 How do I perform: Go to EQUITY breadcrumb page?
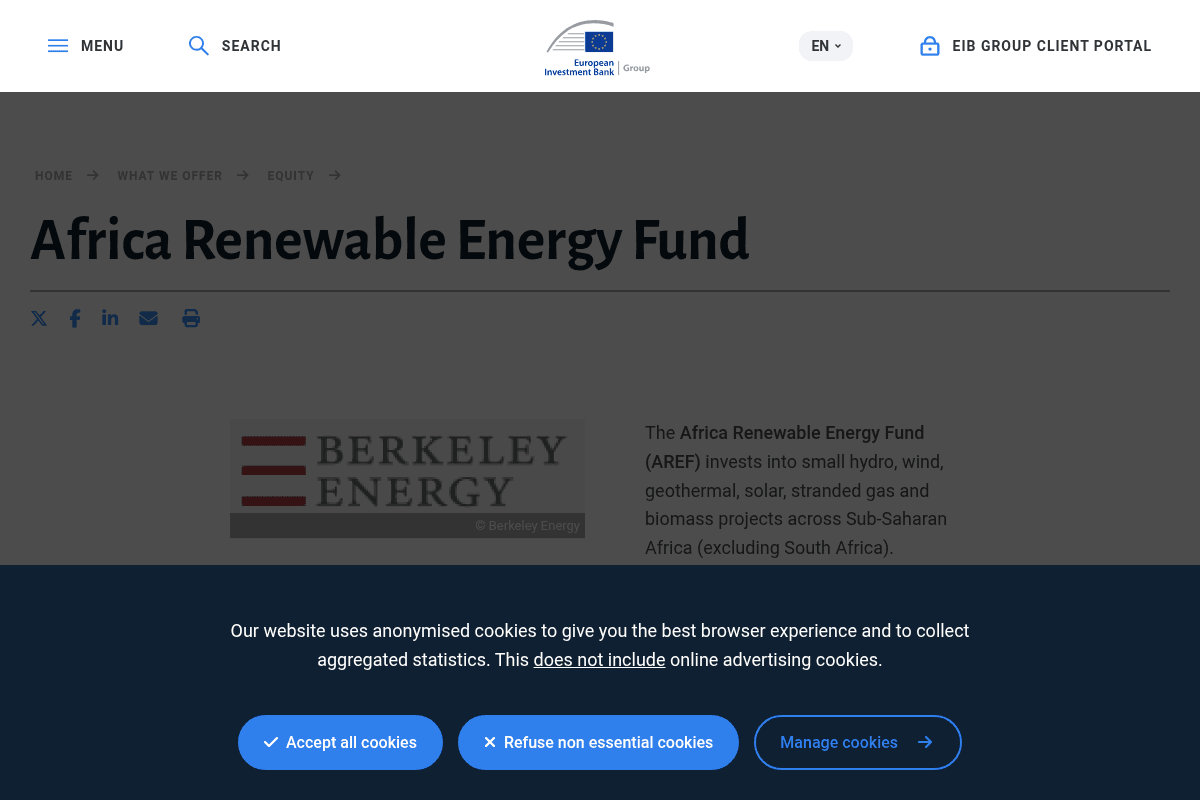pos(290,175)
